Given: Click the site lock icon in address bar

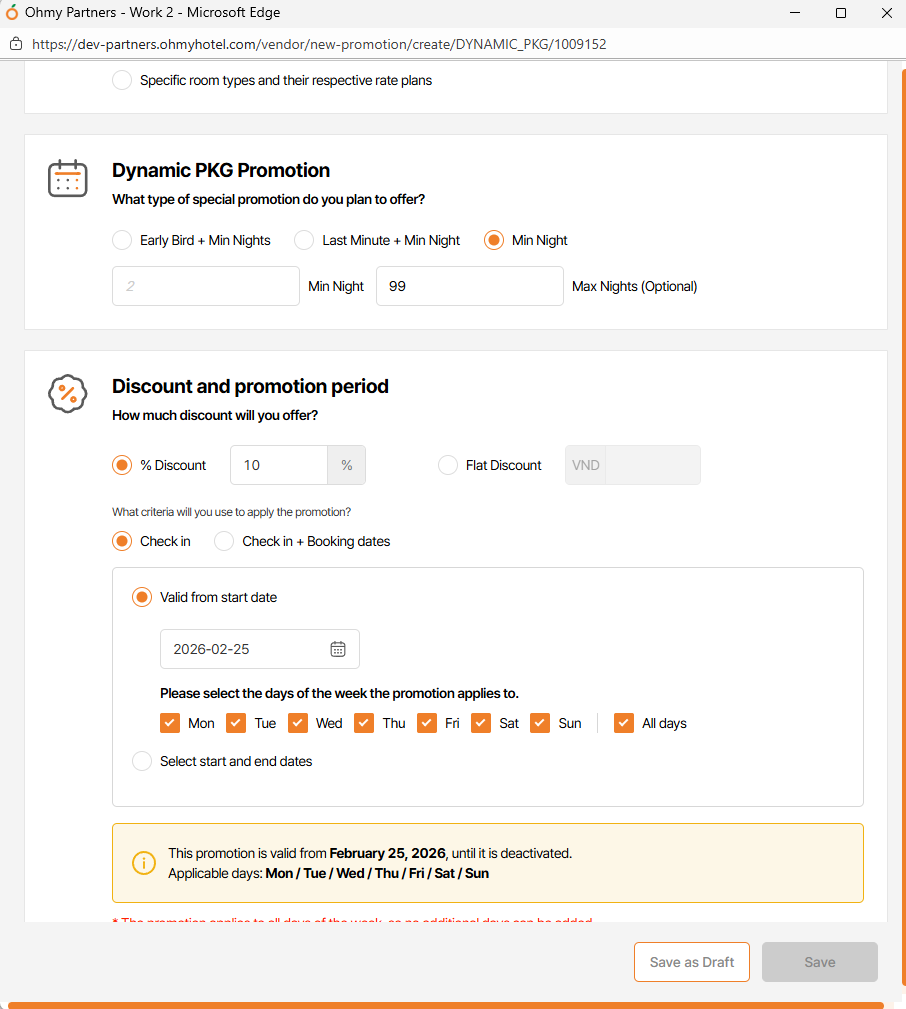Looking at the screenshot, I should coord(15,44).
